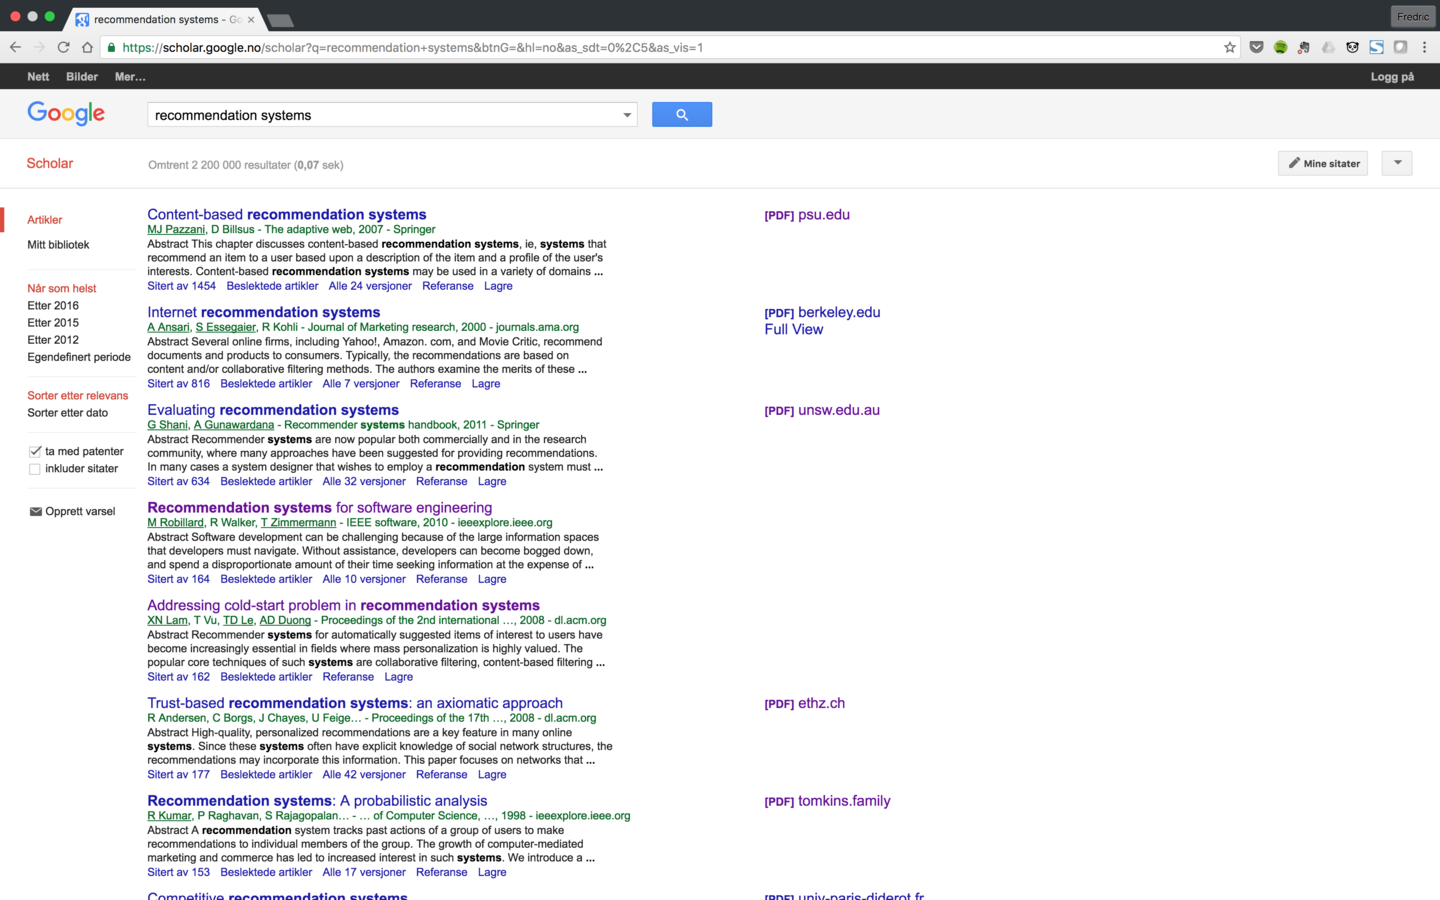Open 'Evaluating recommendation systems' result
This screenshot has width=1440, height=900.
[273, 410]
